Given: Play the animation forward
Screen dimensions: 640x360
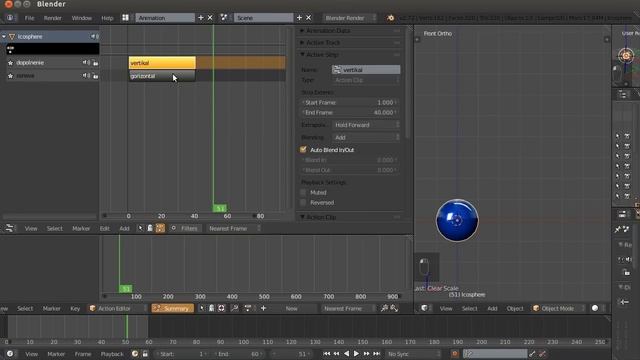Looking at the screenshot, I should (x=356, y=353).
